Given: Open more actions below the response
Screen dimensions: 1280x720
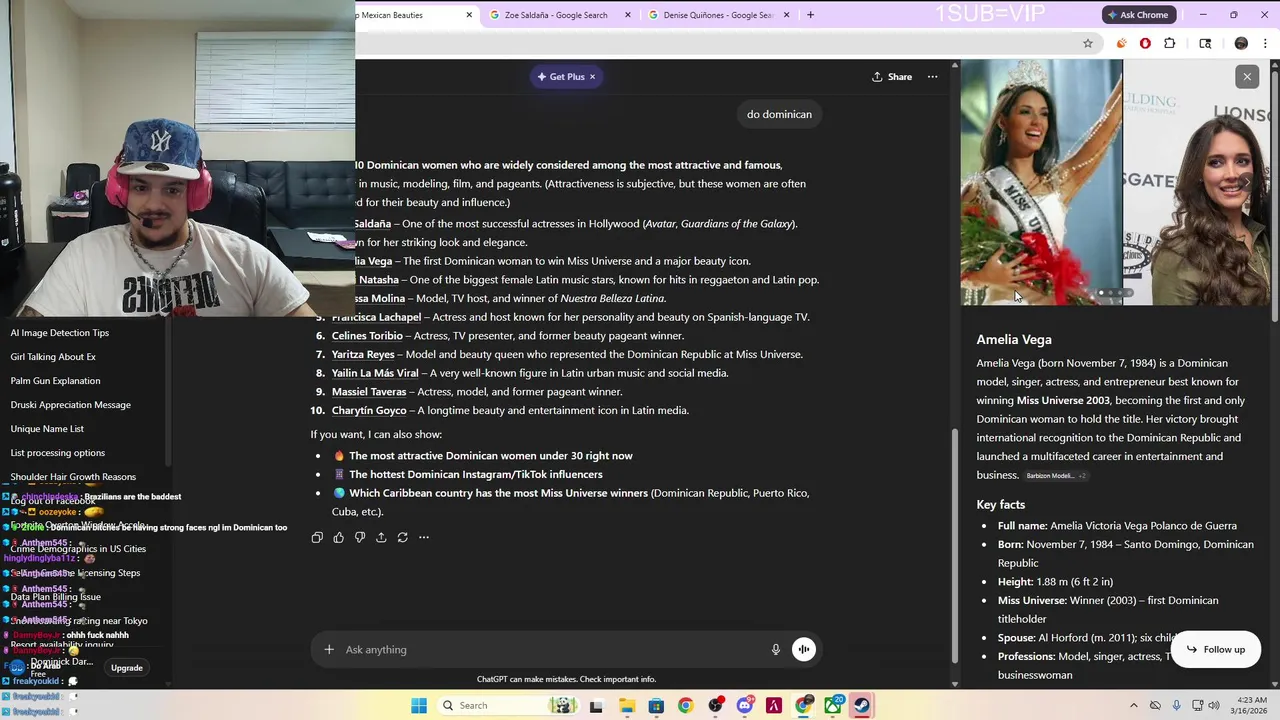Looking at the screenshot, I should click(424, 538).
